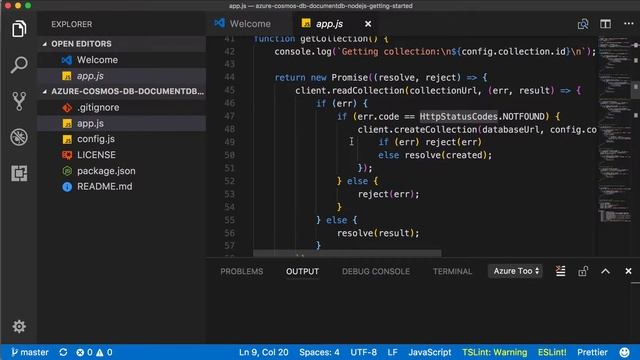640x360 pixels.
Task: Click the ESLint! status item
Action: pyautogui.click(x=552, y=352)
